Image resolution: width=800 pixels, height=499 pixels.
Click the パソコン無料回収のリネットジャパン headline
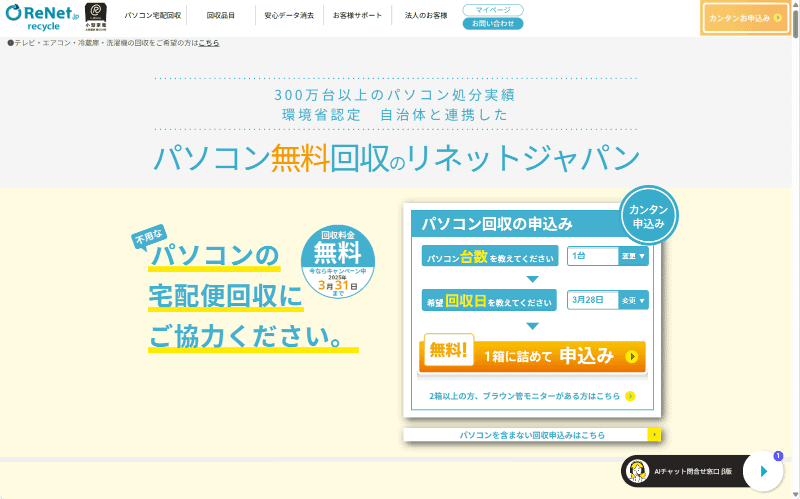coord(396,158)
